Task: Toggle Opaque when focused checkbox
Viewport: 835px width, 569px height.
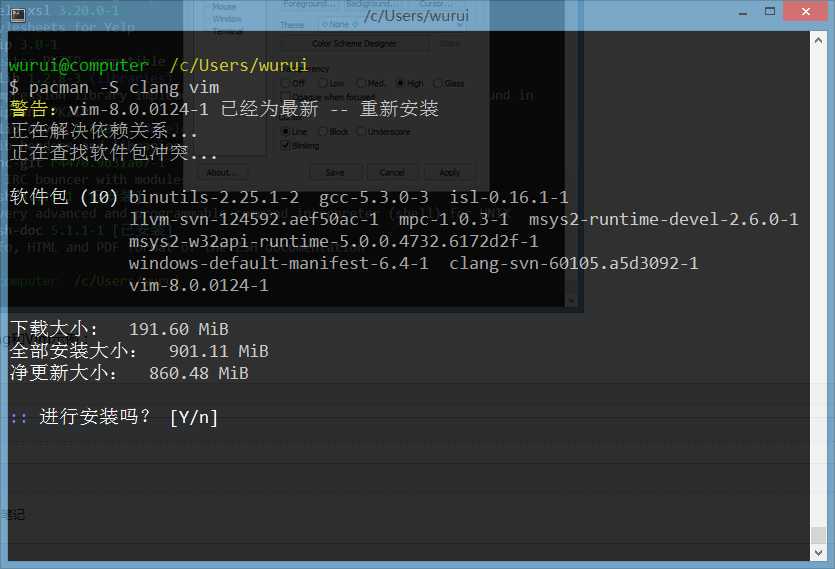Action: coord(328,97)
